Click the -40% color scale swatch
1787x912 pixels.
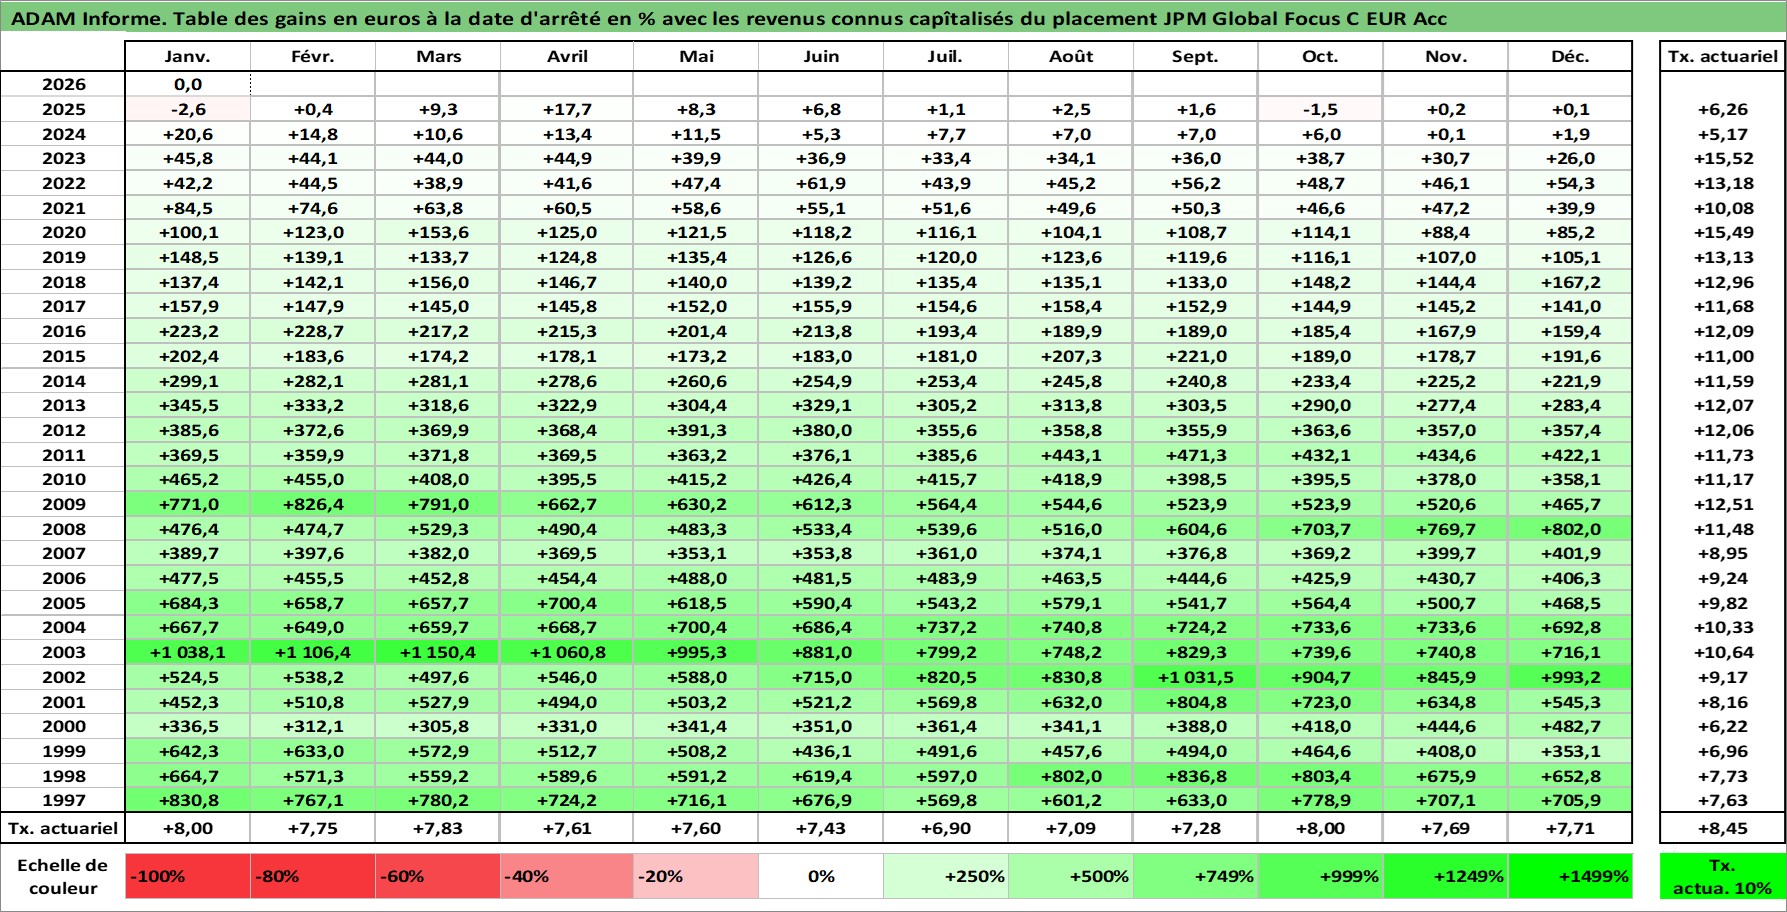[x=567, y=876]
